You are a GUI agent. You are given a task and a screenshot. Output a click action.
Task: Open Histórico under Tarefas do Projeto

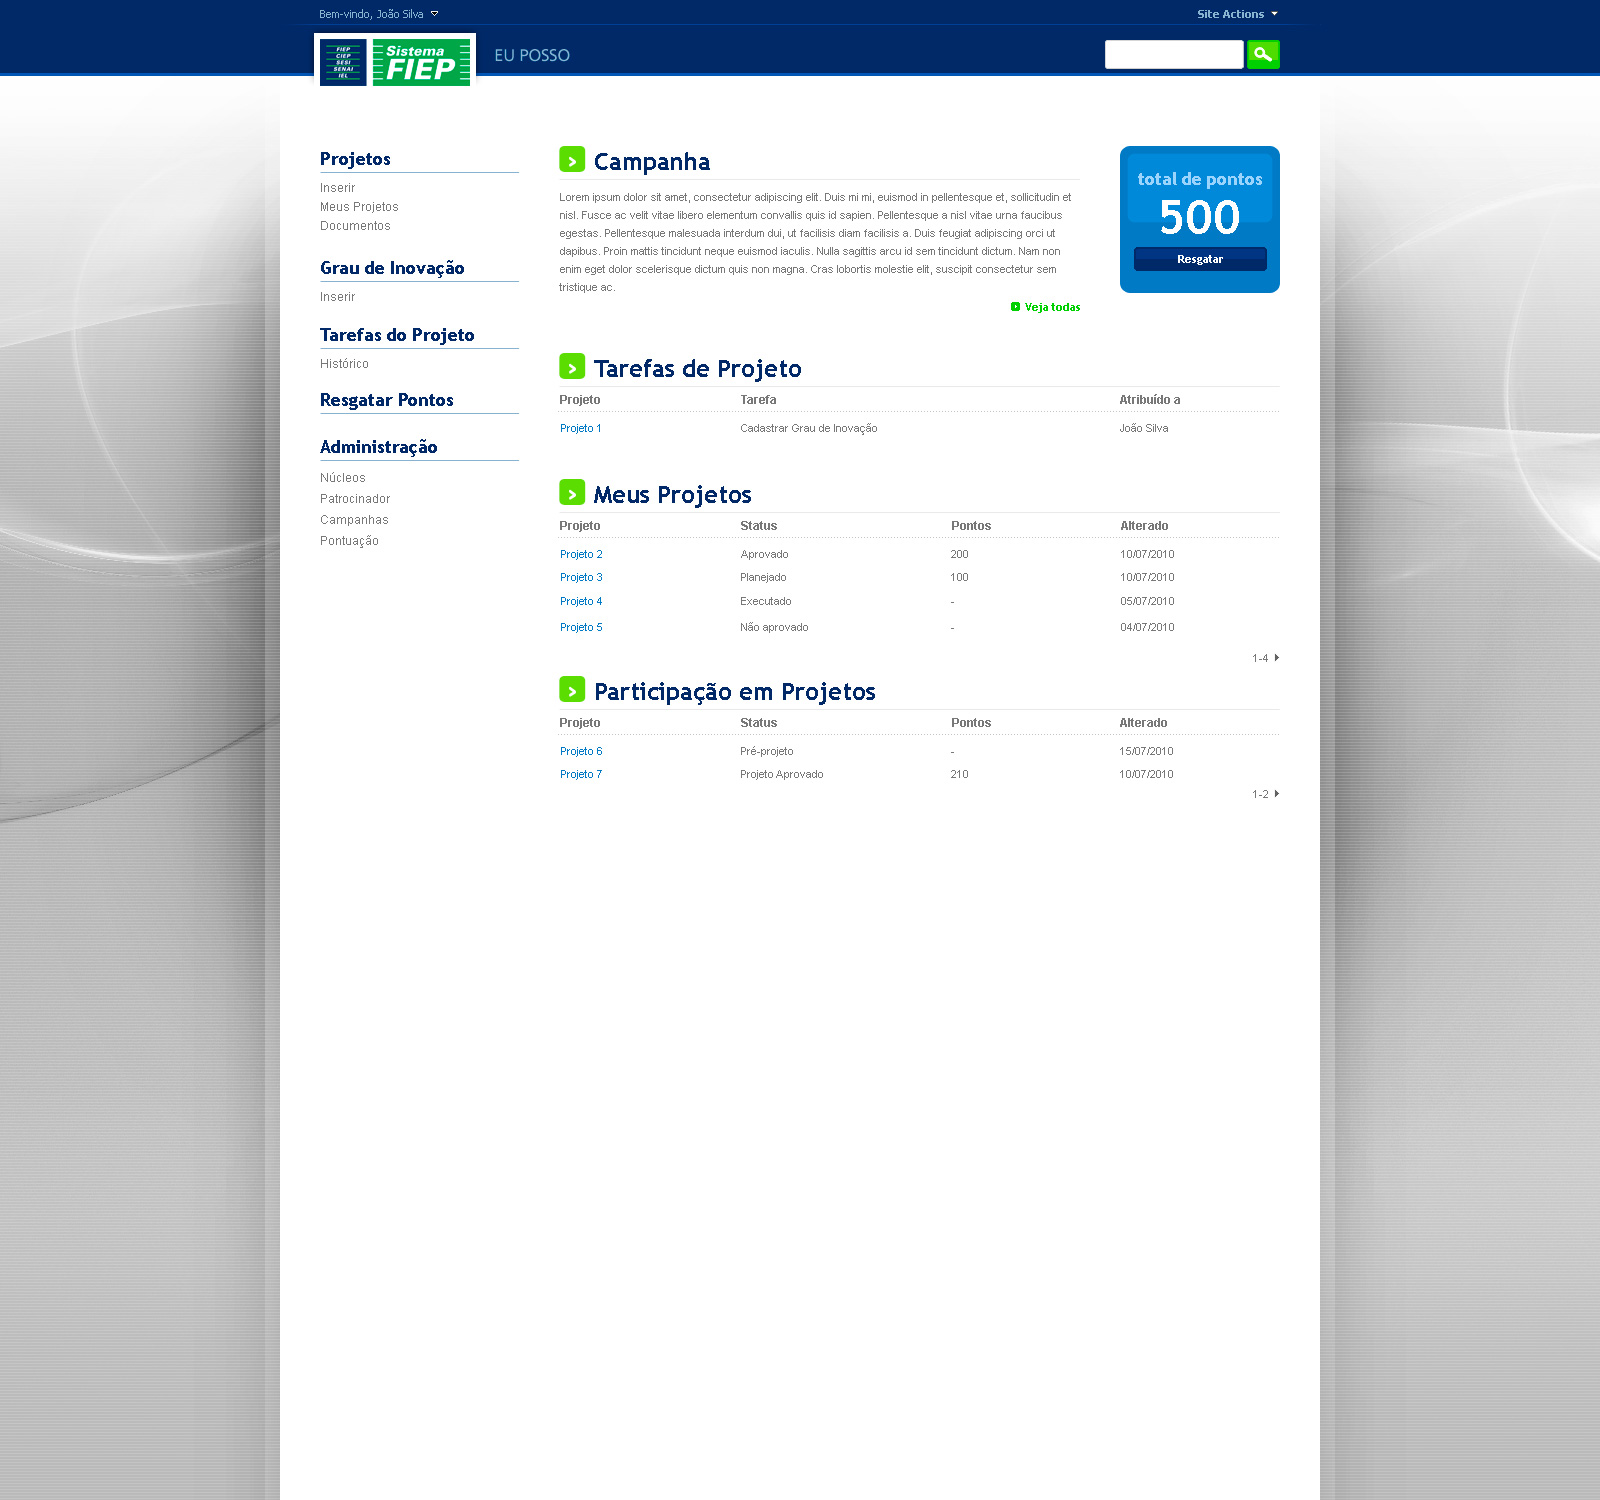pyautogui.click(x=344, y=364)
